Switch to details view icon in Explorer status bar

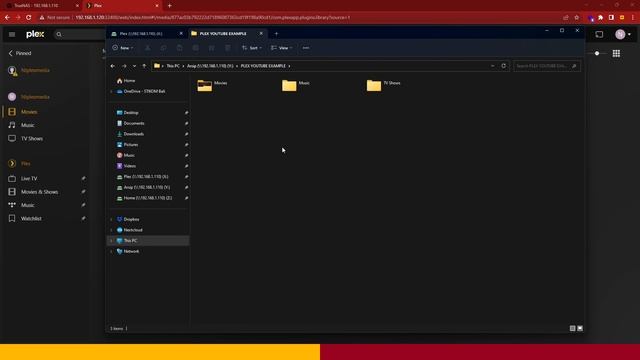pos(572,328)
